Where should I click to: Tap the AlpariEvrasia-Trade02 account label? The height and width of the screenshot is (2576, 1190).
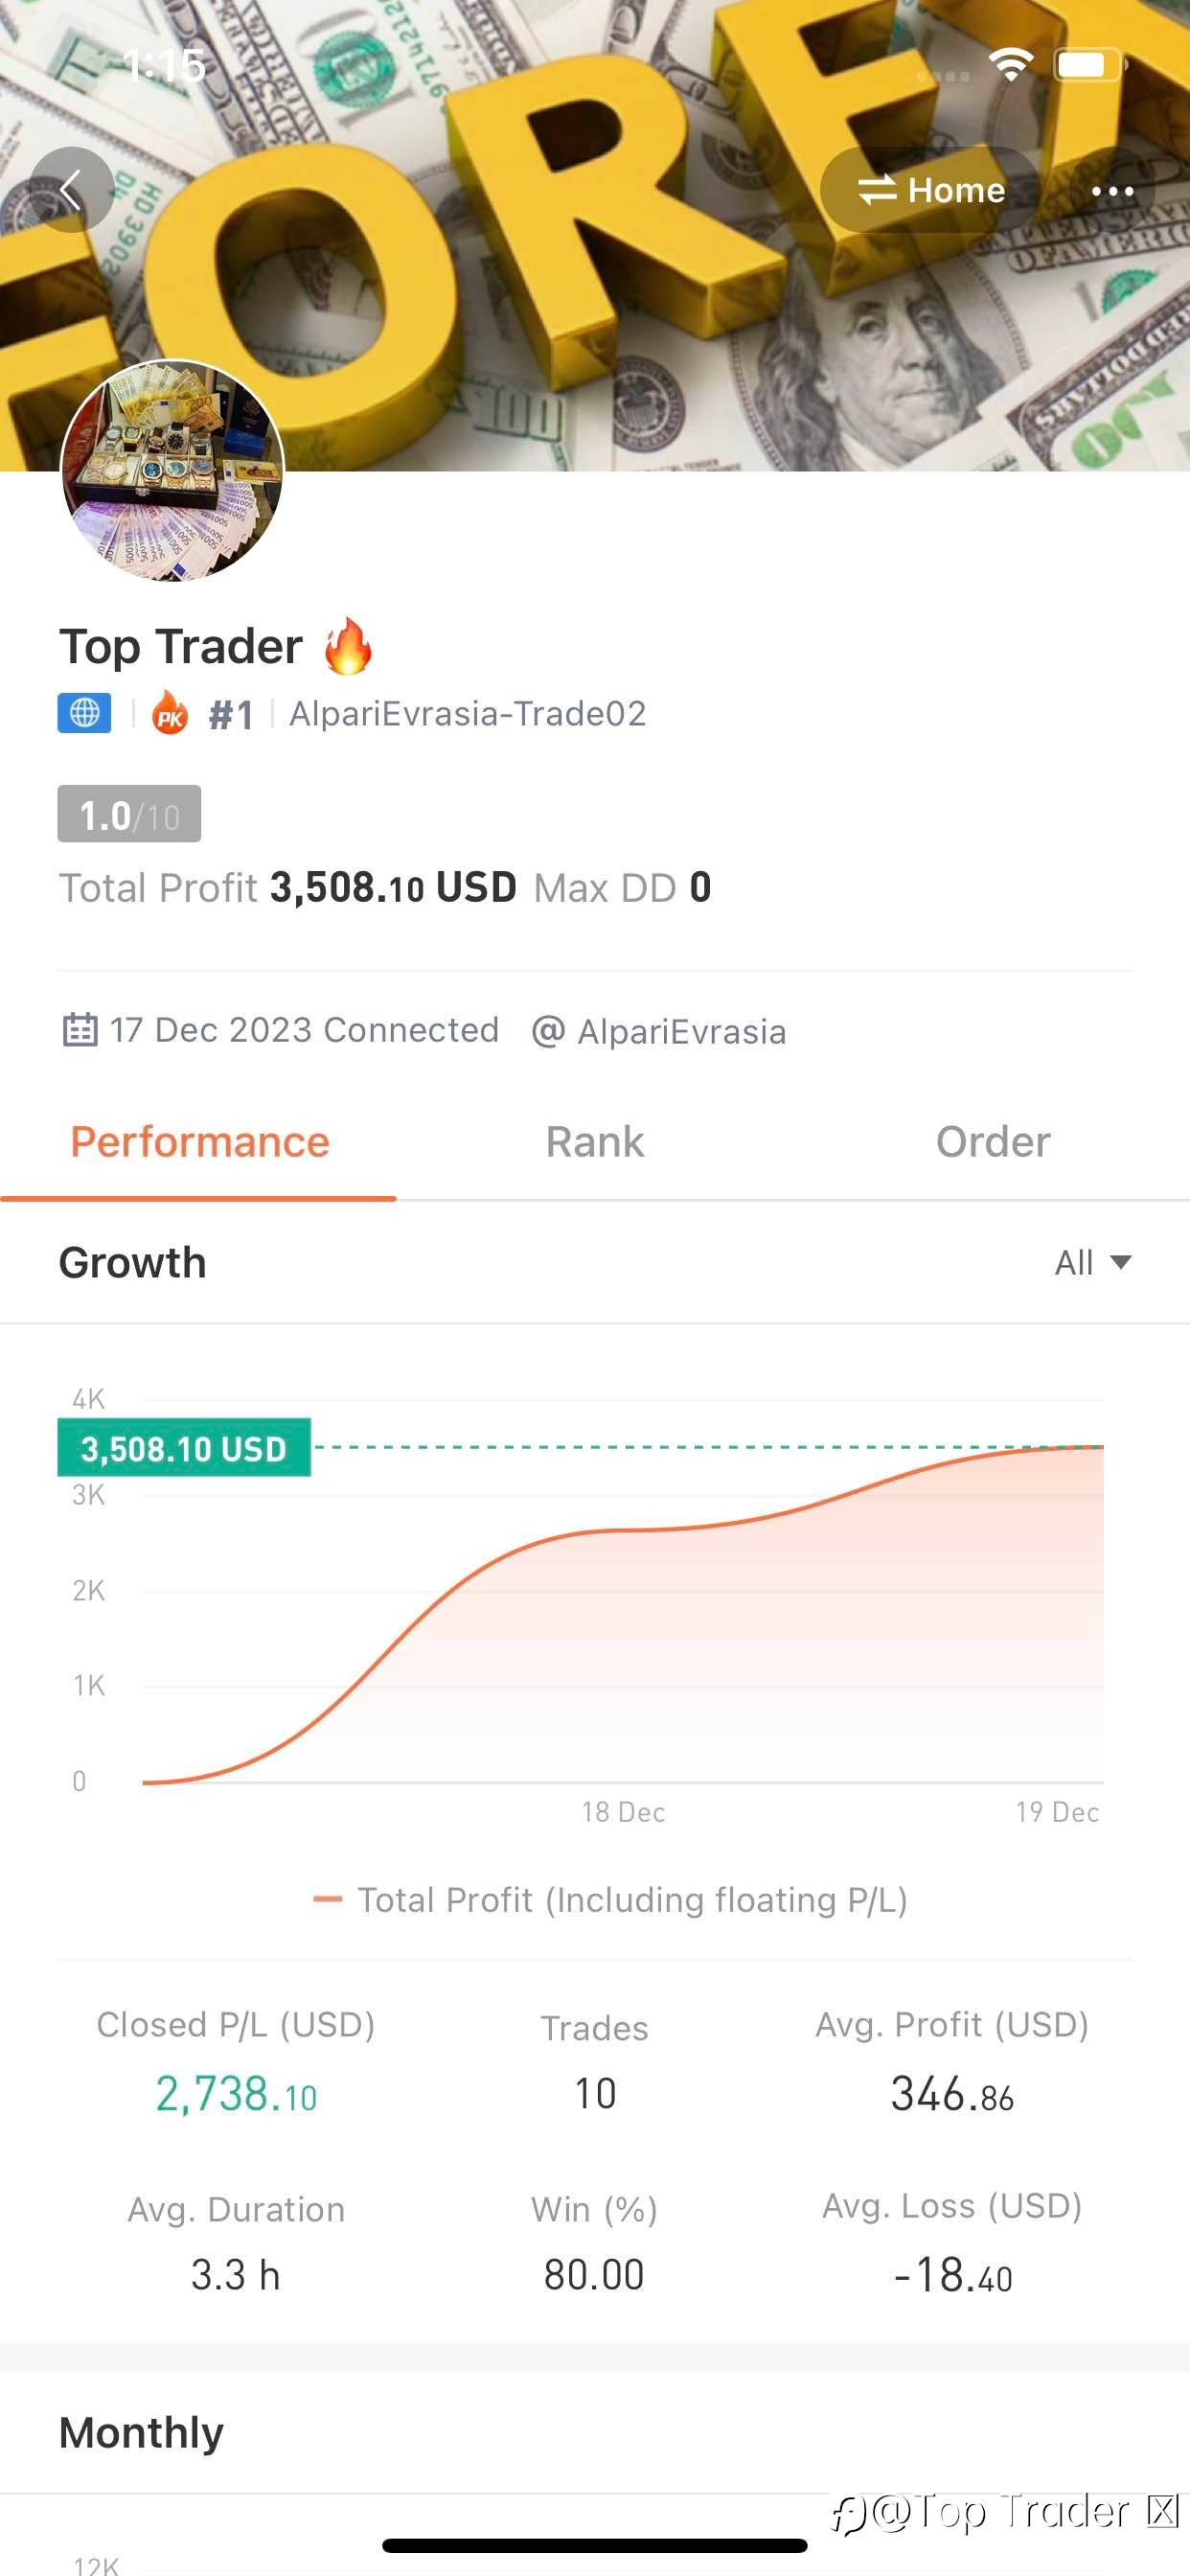click(468, 714)
